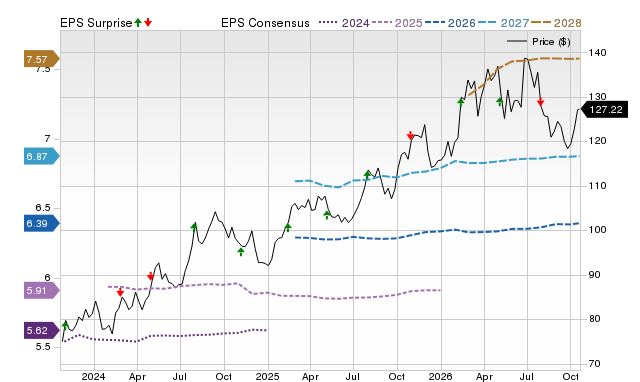Click the 2024 label on the time axis
The height and width of the screenshot is (382, 640).
(93, 376)
